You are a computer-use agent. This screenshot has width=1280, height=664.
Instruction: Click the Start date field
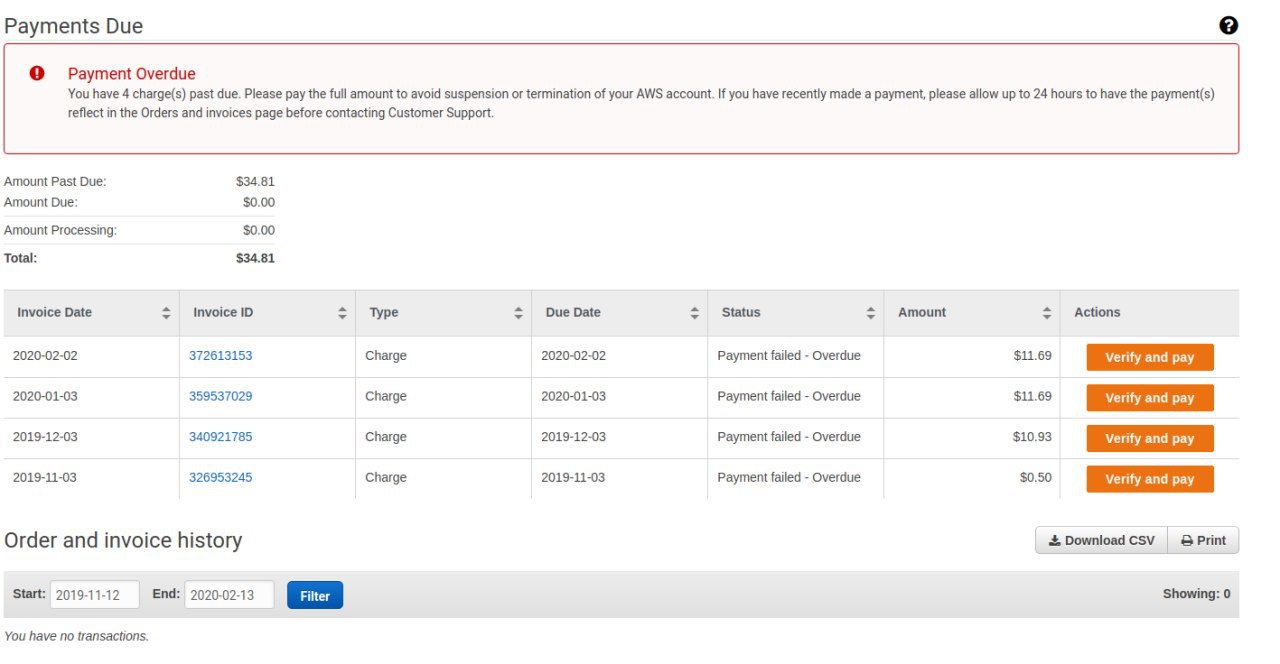94,596
